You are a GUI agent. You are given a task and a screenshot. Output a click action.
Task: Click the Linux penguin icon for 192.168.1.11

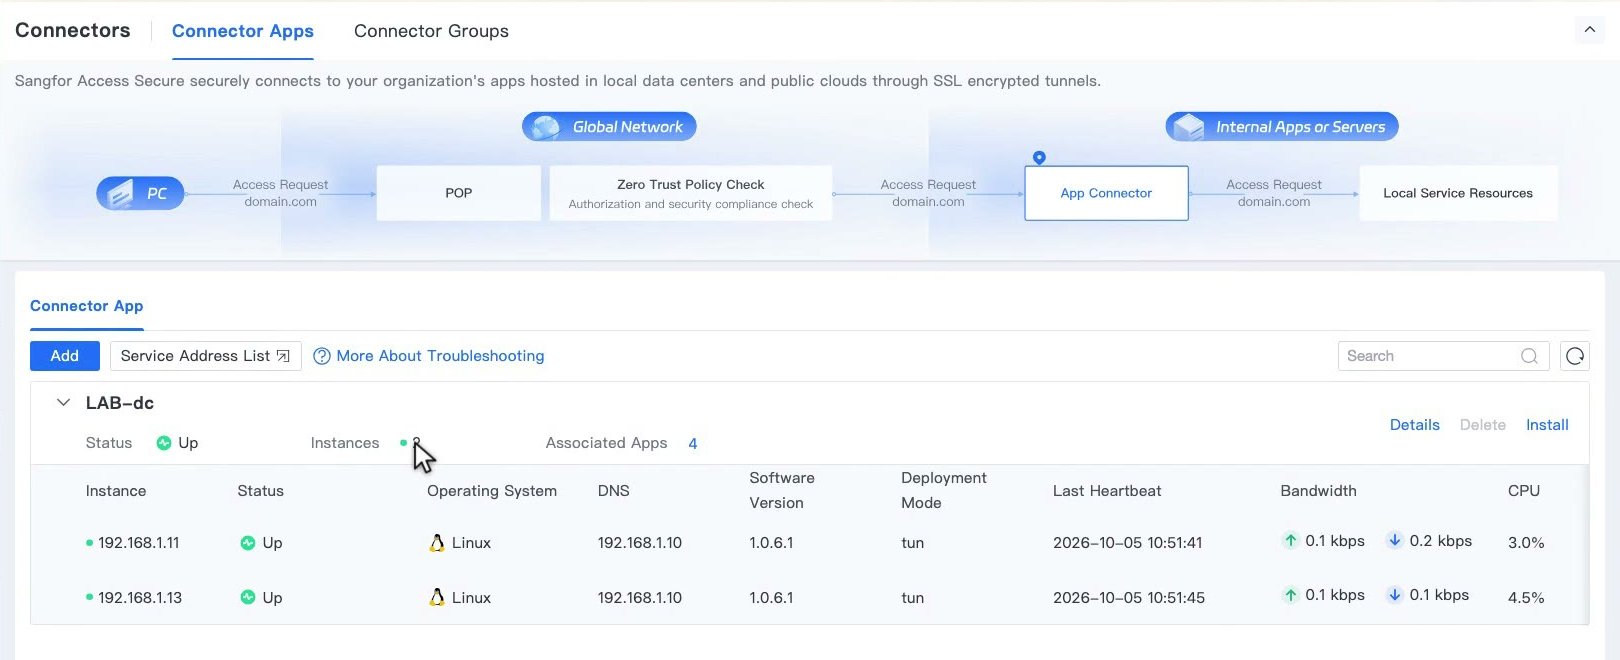click(437, 543)
